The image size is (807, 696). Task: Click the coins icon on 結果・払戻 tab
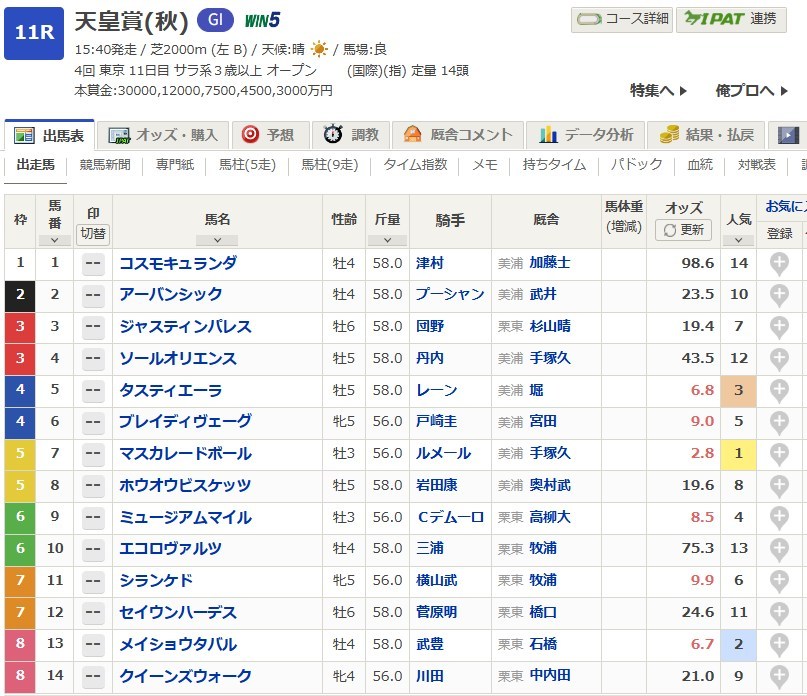click(x=670, y=135)
